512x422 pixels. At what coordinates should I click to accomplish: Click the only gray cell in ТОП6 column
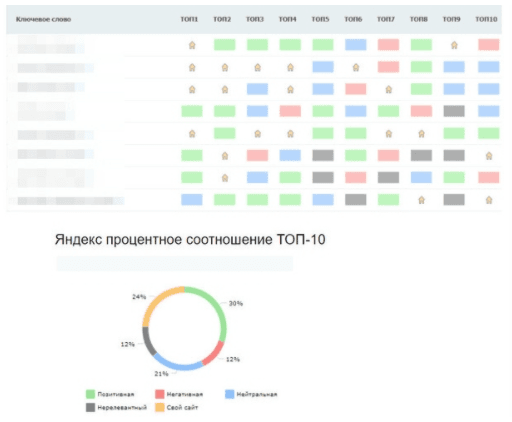click(x=356, y=200)
